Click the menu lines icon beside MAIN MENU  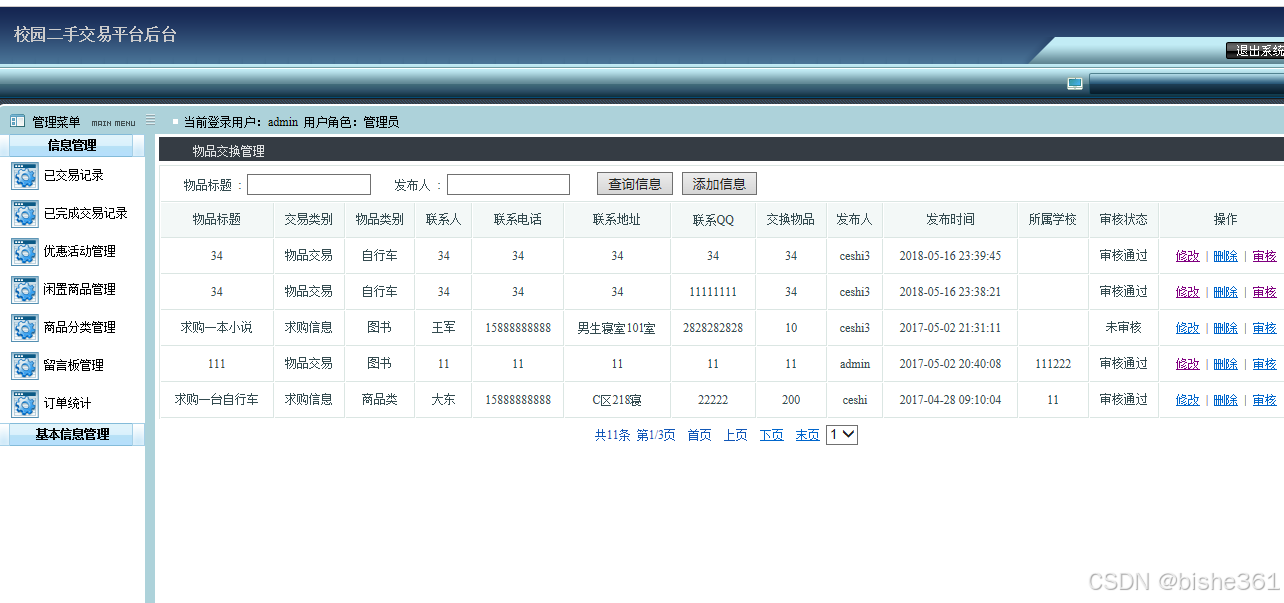coord(150,120)
